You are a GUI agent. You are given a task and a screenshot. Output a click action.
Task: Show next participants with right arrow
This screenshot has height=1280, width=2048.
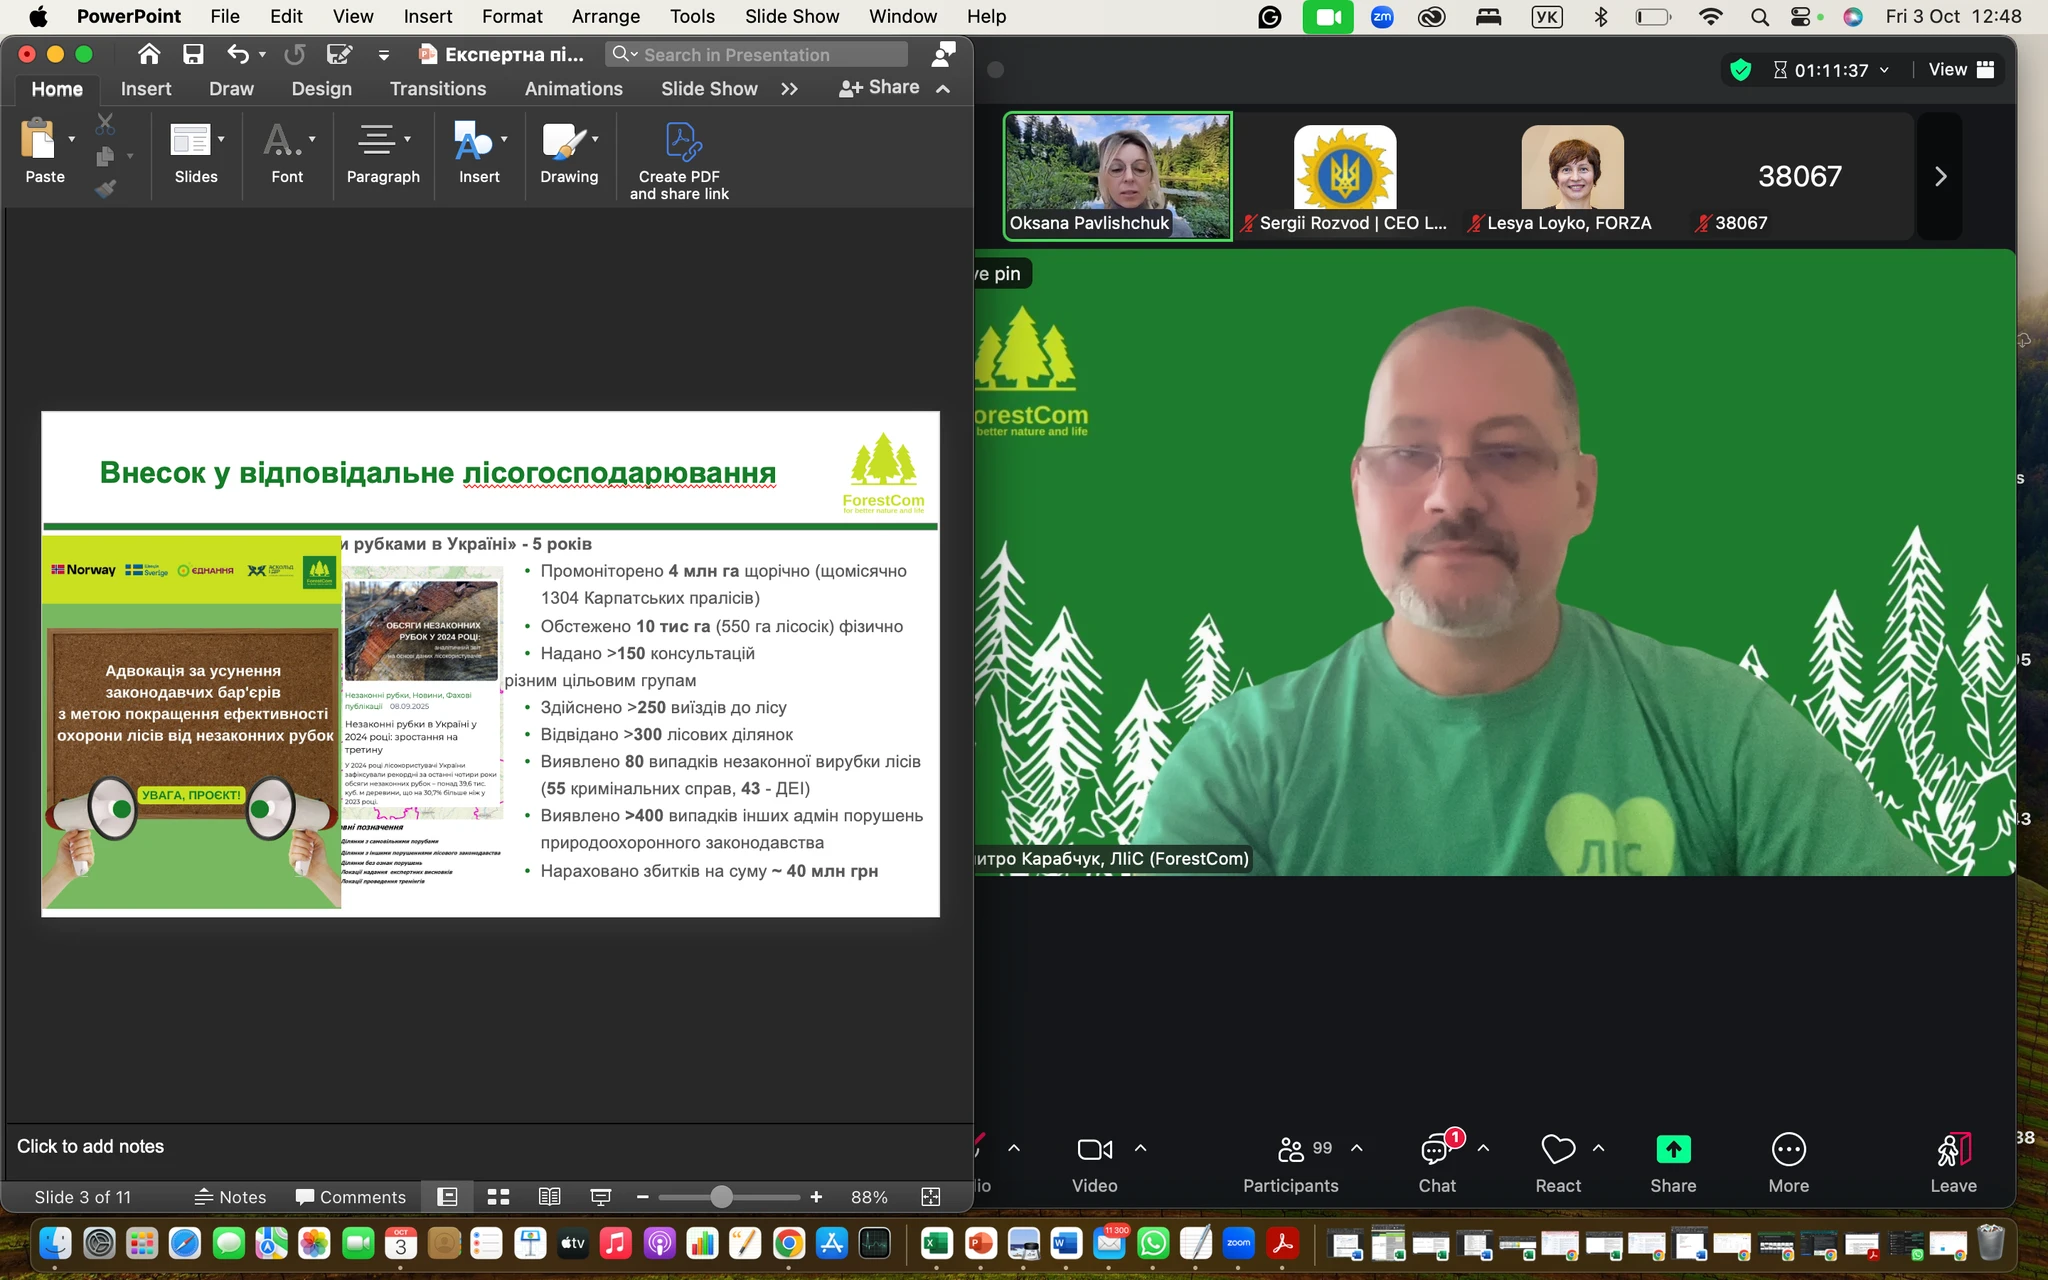(x=1940, y=177)
